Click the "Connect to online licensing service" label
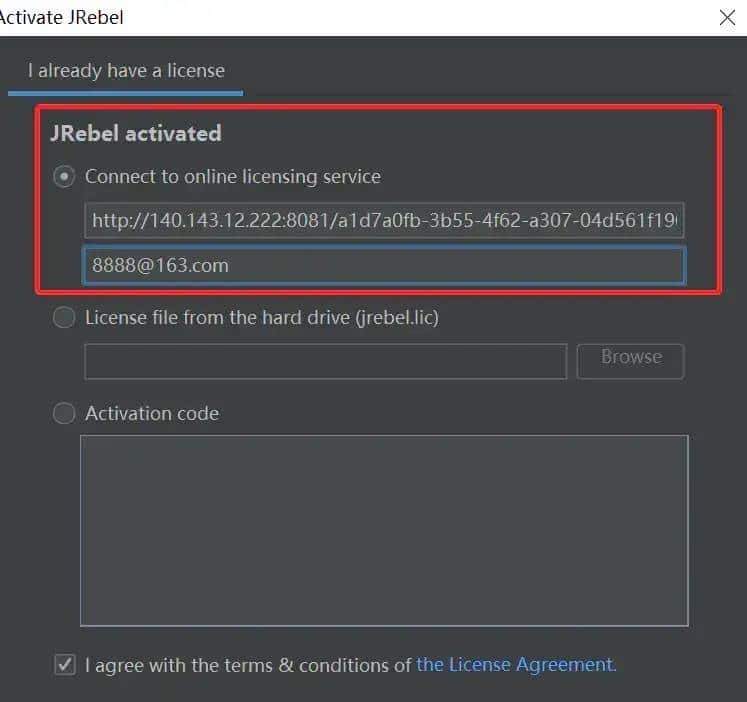 [233, 177]
